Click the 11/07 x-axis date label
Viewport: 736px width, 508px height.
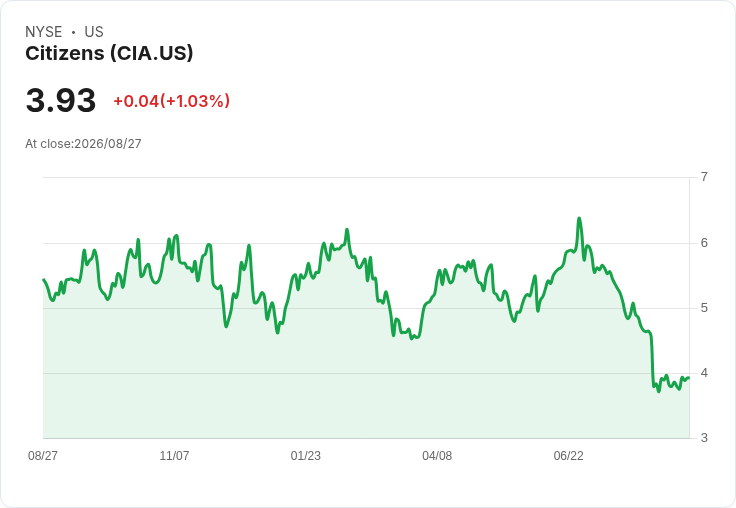[x=174, y=455]
